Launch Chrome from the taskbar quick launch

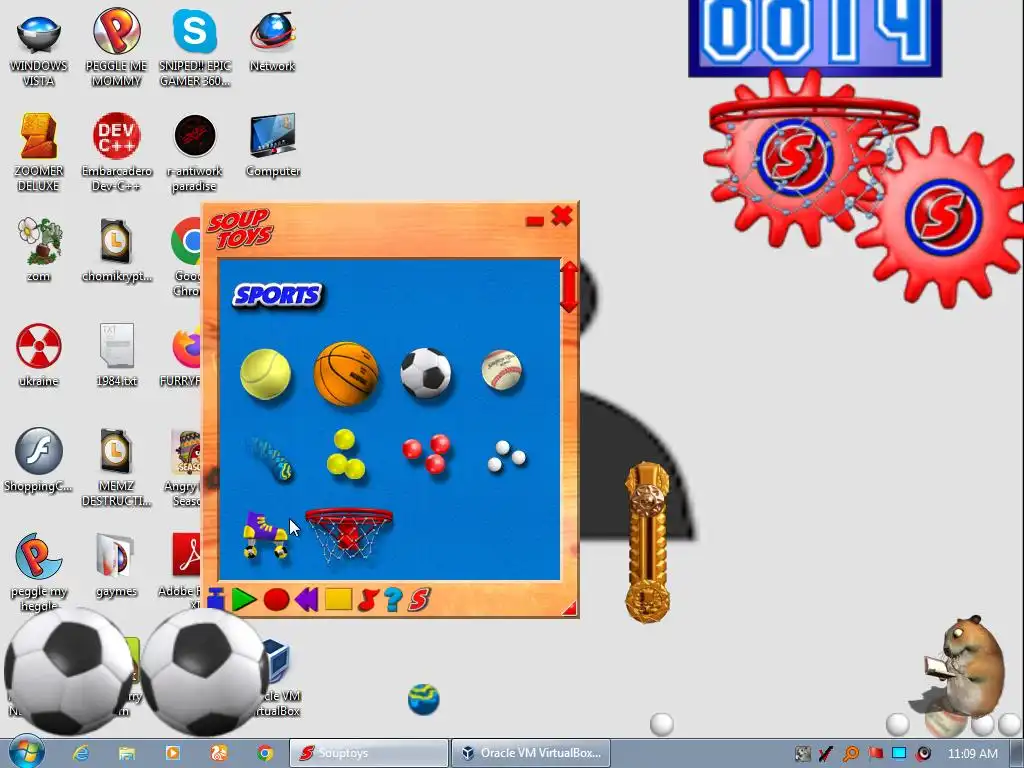tap(264, 753)
